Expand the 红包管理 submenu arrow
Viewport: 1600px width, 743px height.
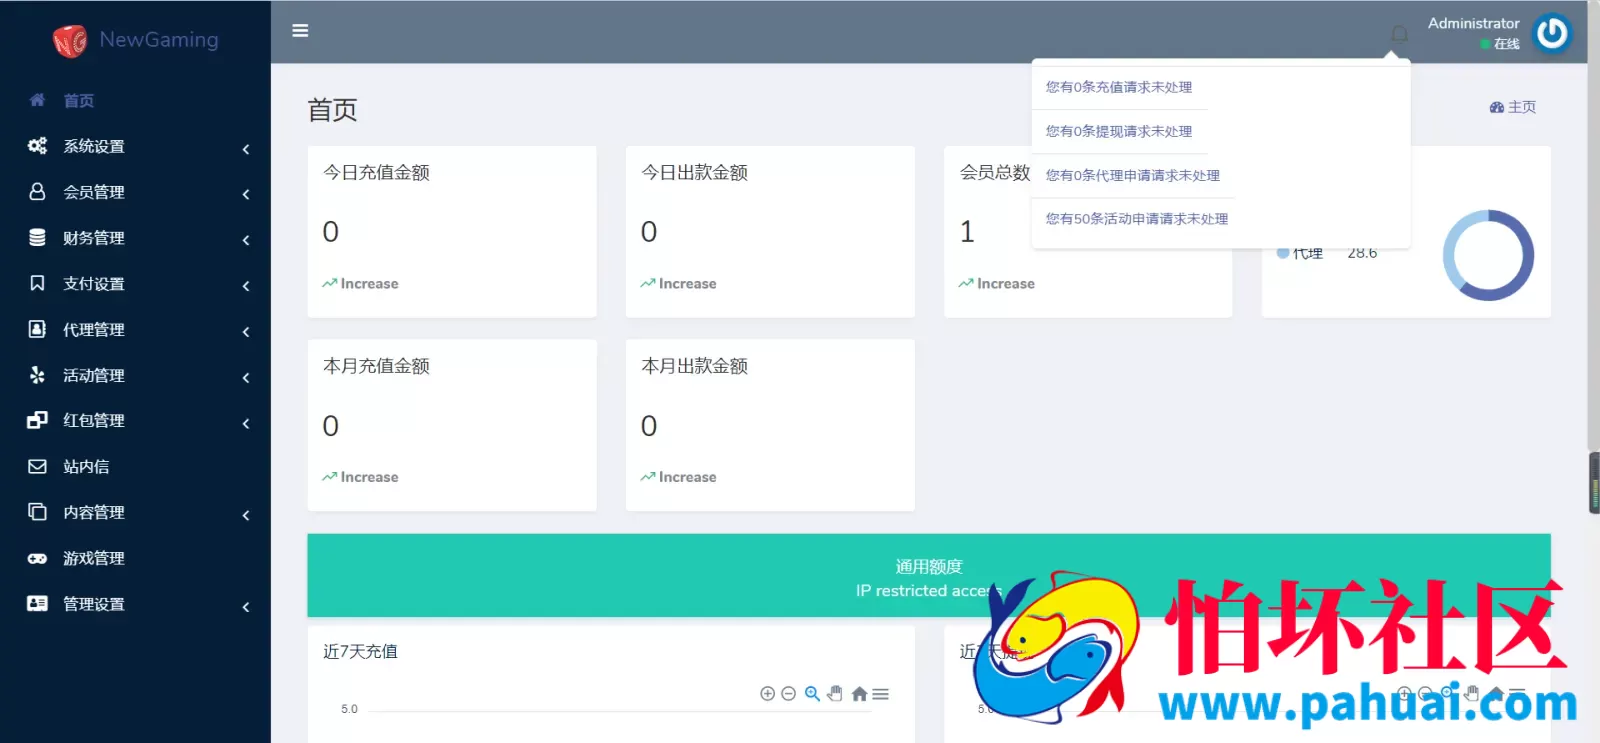point(246,423)
